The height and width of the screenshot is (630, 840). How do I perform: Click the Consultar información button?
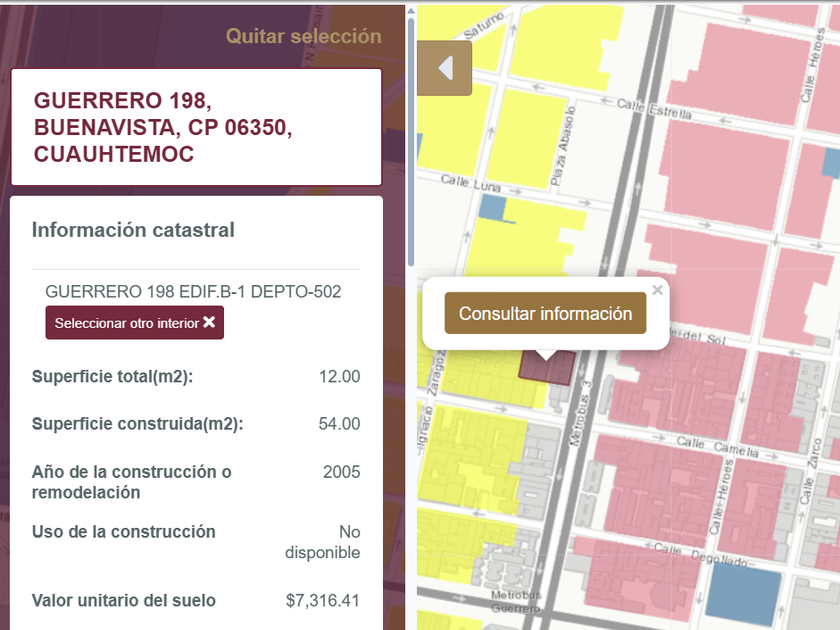coord(545,313)
